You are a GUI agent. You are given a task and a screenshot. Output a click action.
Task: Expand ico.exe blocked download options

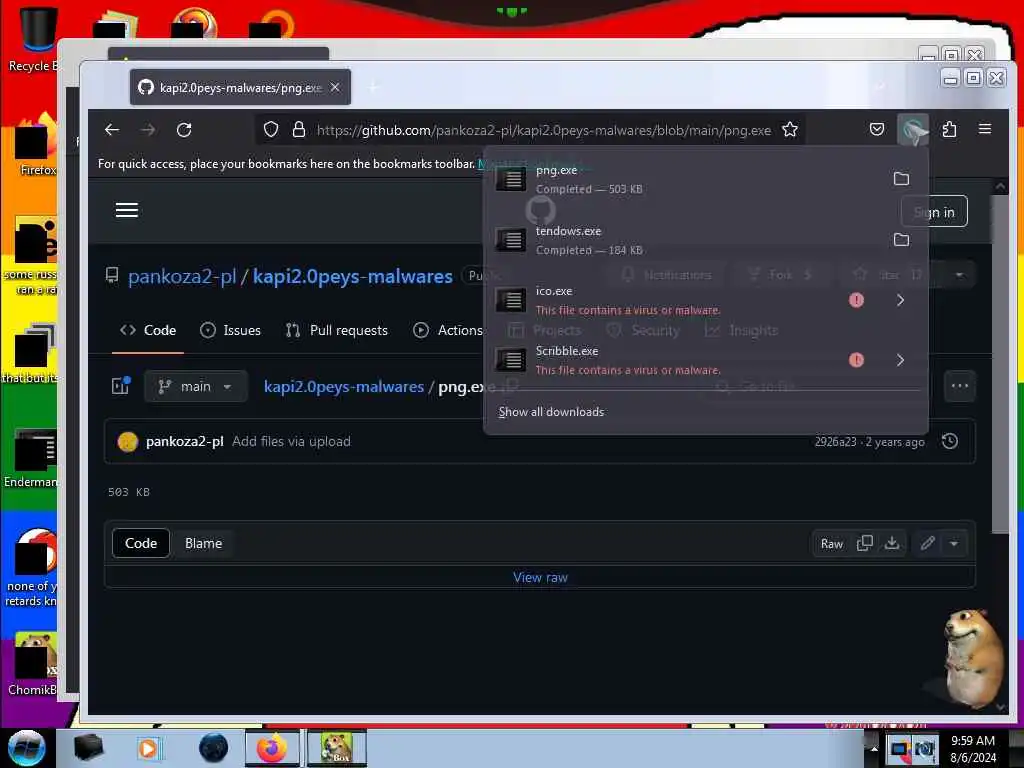pos(901,300)
